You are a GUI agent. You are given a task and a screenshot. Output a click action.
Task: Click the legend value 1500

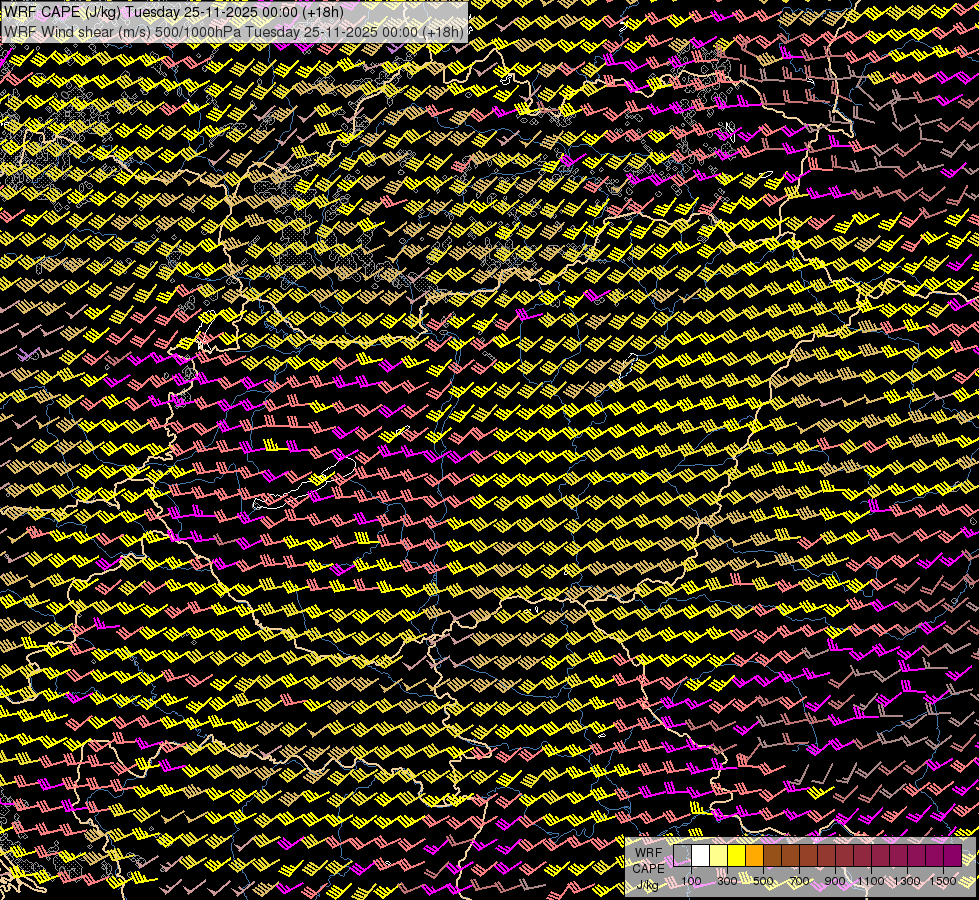[943, 881]
